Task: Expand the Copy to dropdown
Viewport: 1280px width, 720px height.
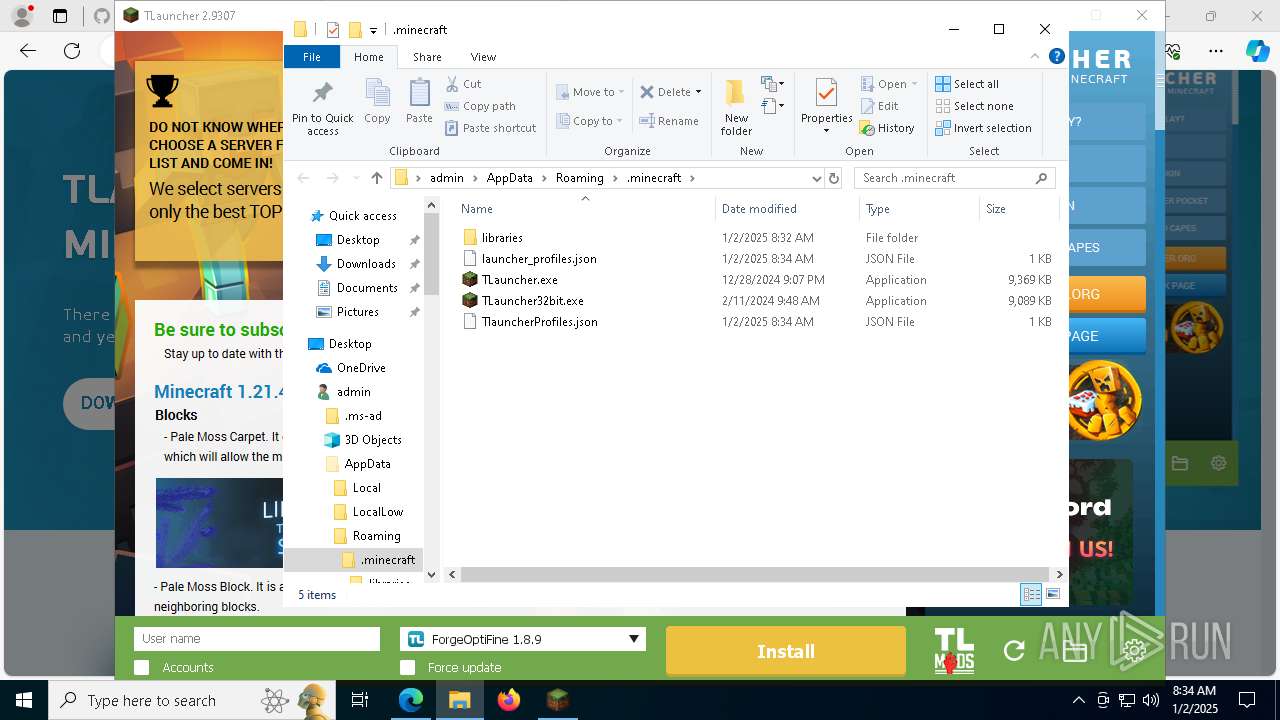Action: [x=619, y=121]
